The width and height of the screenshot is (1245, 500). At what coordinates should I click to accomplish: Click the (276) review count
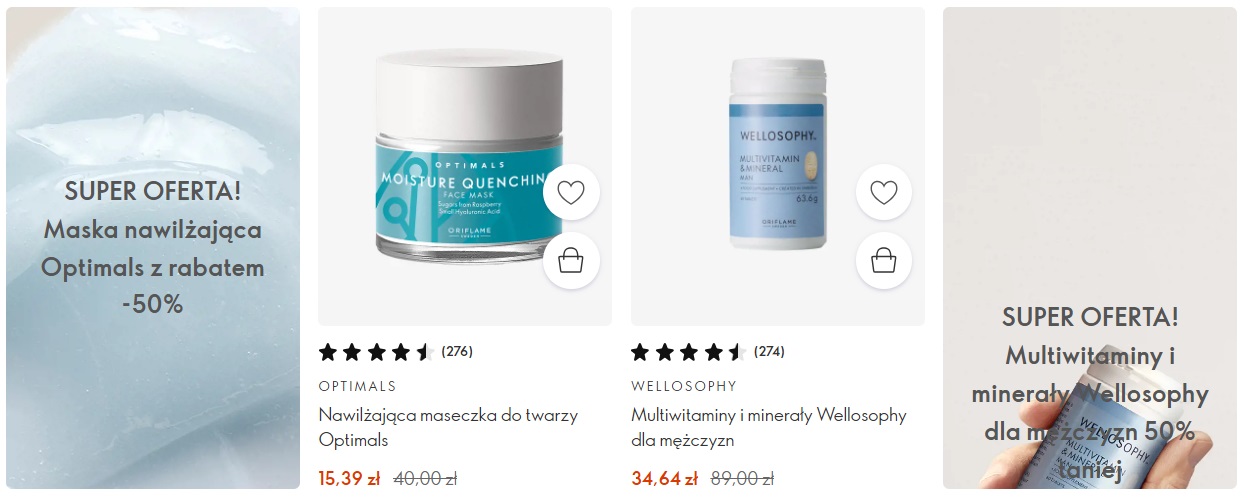457,352
